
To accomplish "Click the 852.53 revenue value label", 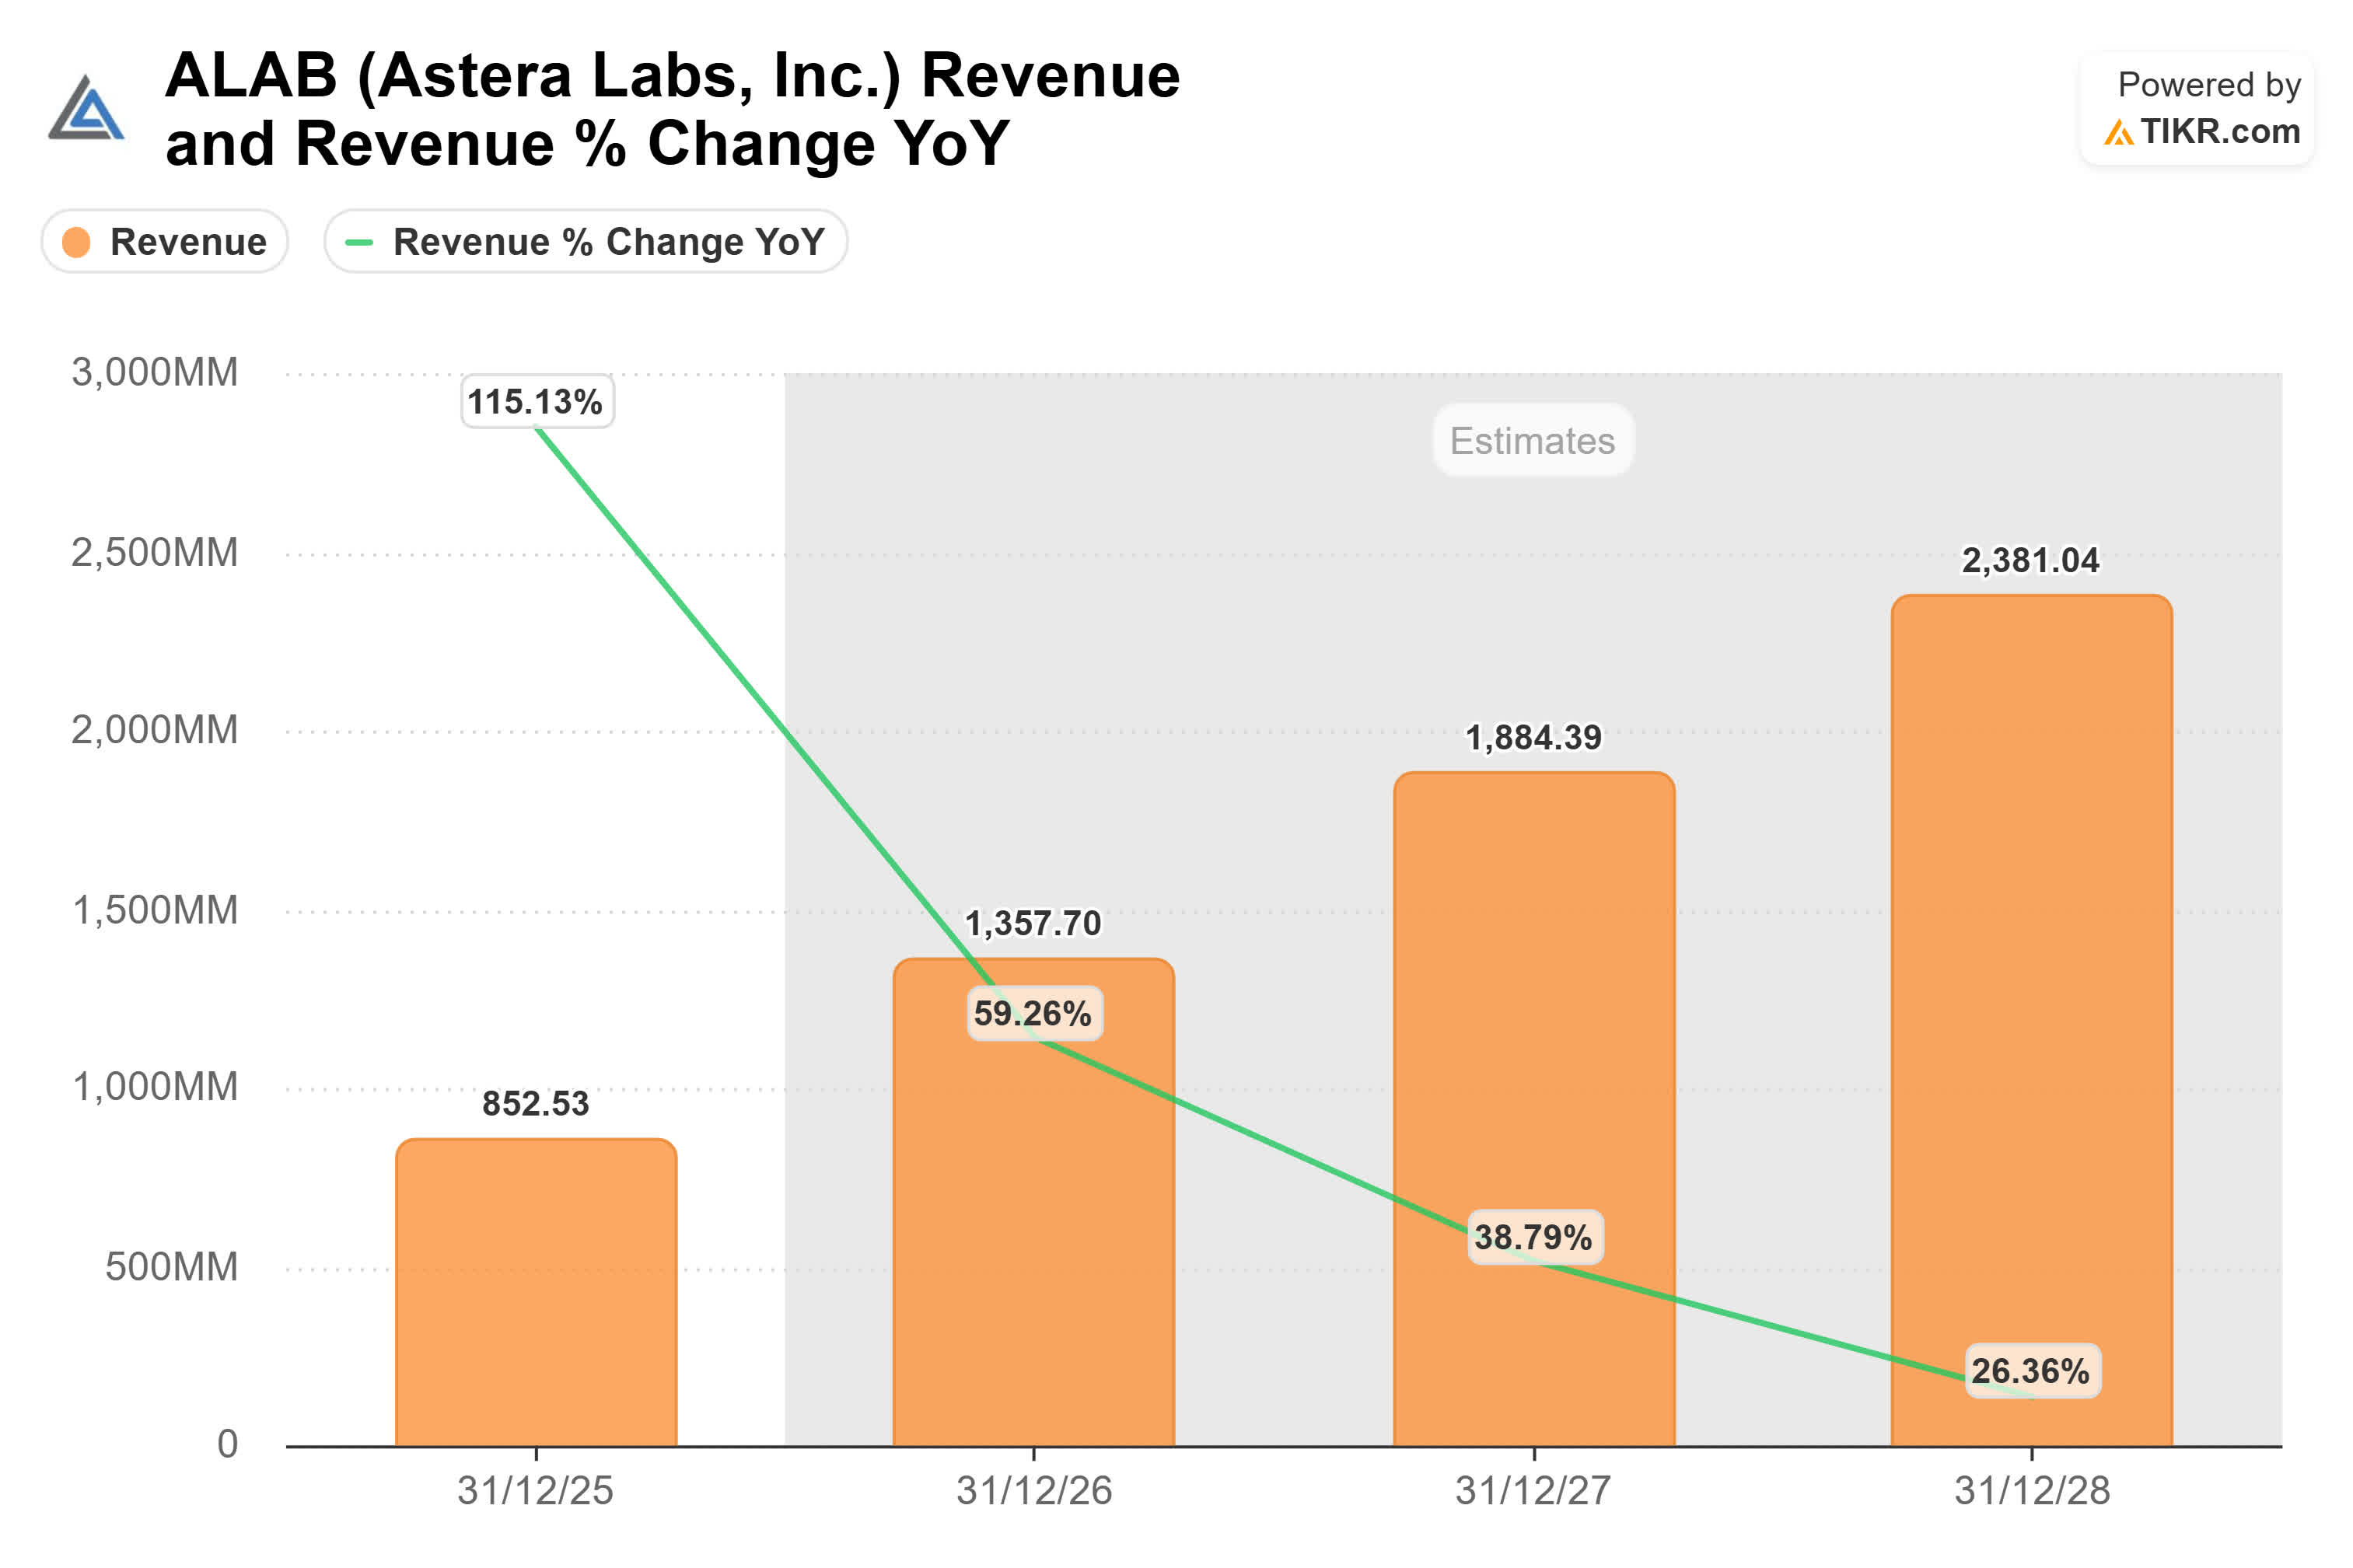I will click(x=536, y=1103).
